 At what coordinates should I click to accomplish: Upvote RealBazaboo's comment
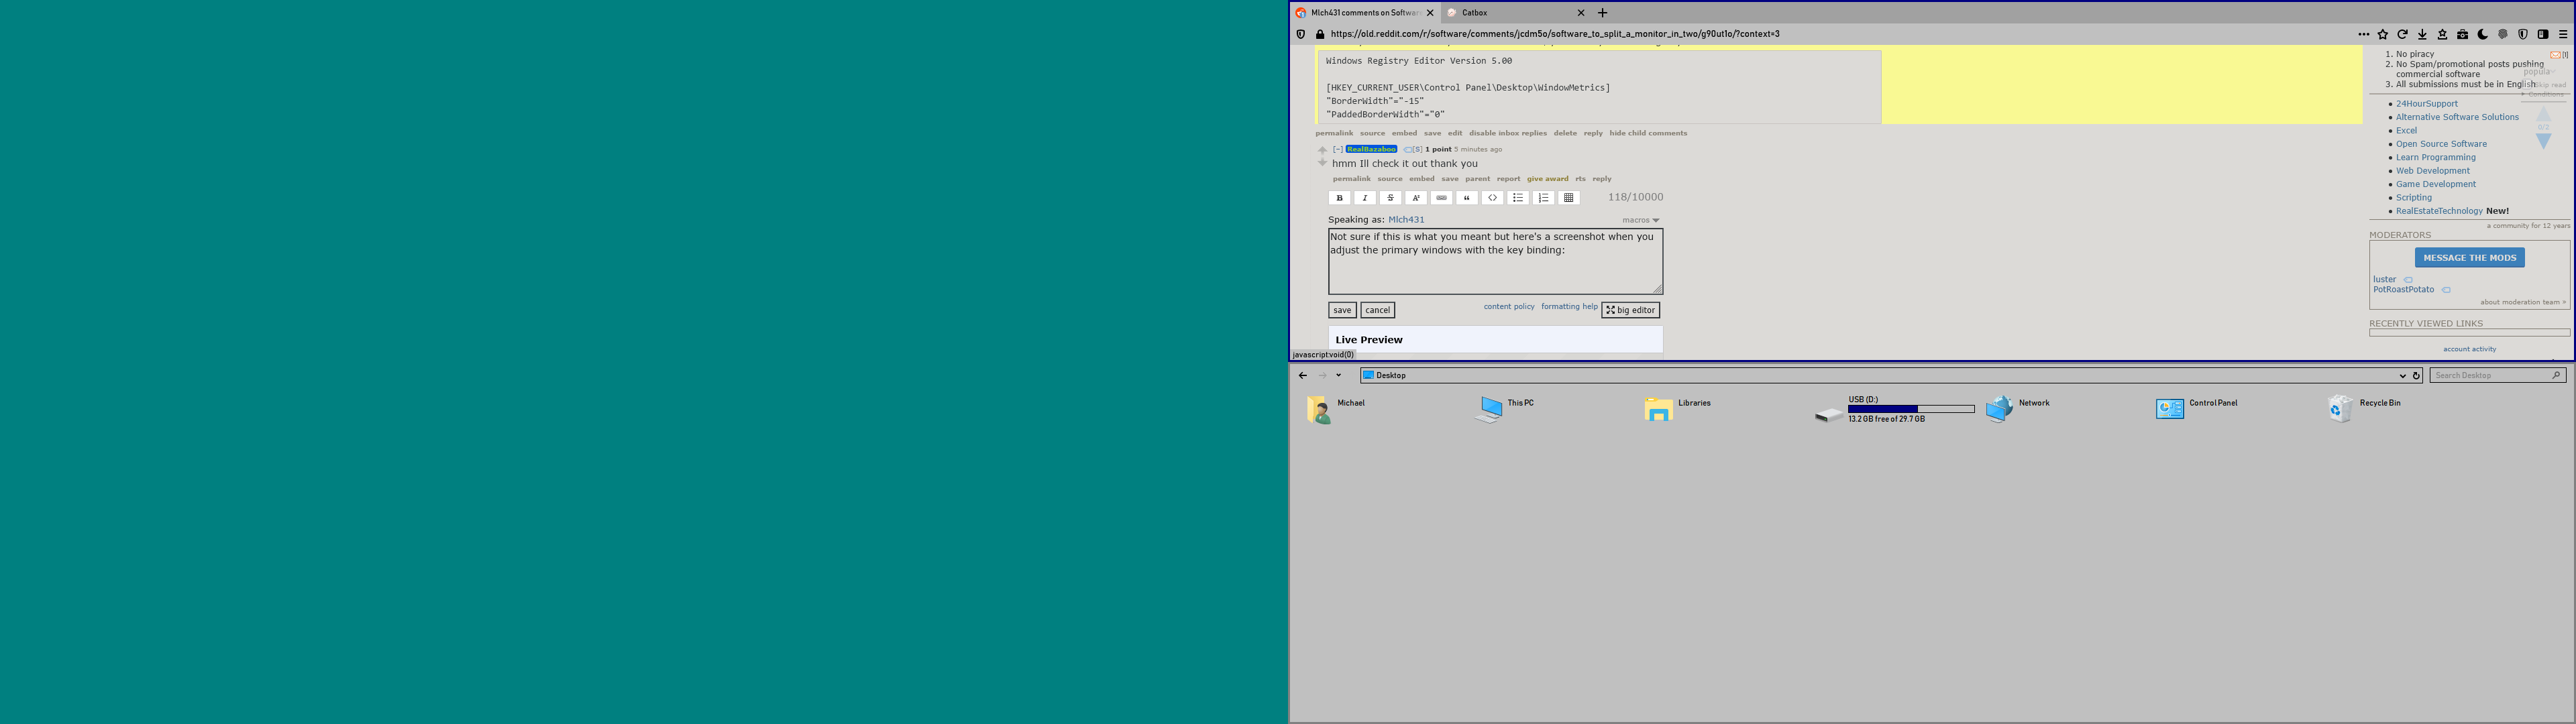[x=1322, y=150]
